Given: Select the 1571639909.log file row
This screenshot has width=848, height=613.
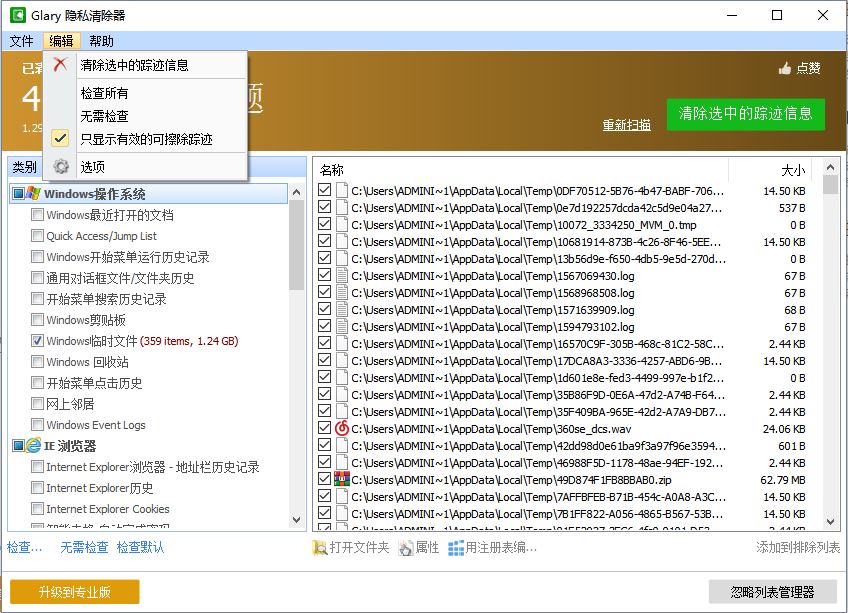Looking at the screenshot, I should (562, 310).
